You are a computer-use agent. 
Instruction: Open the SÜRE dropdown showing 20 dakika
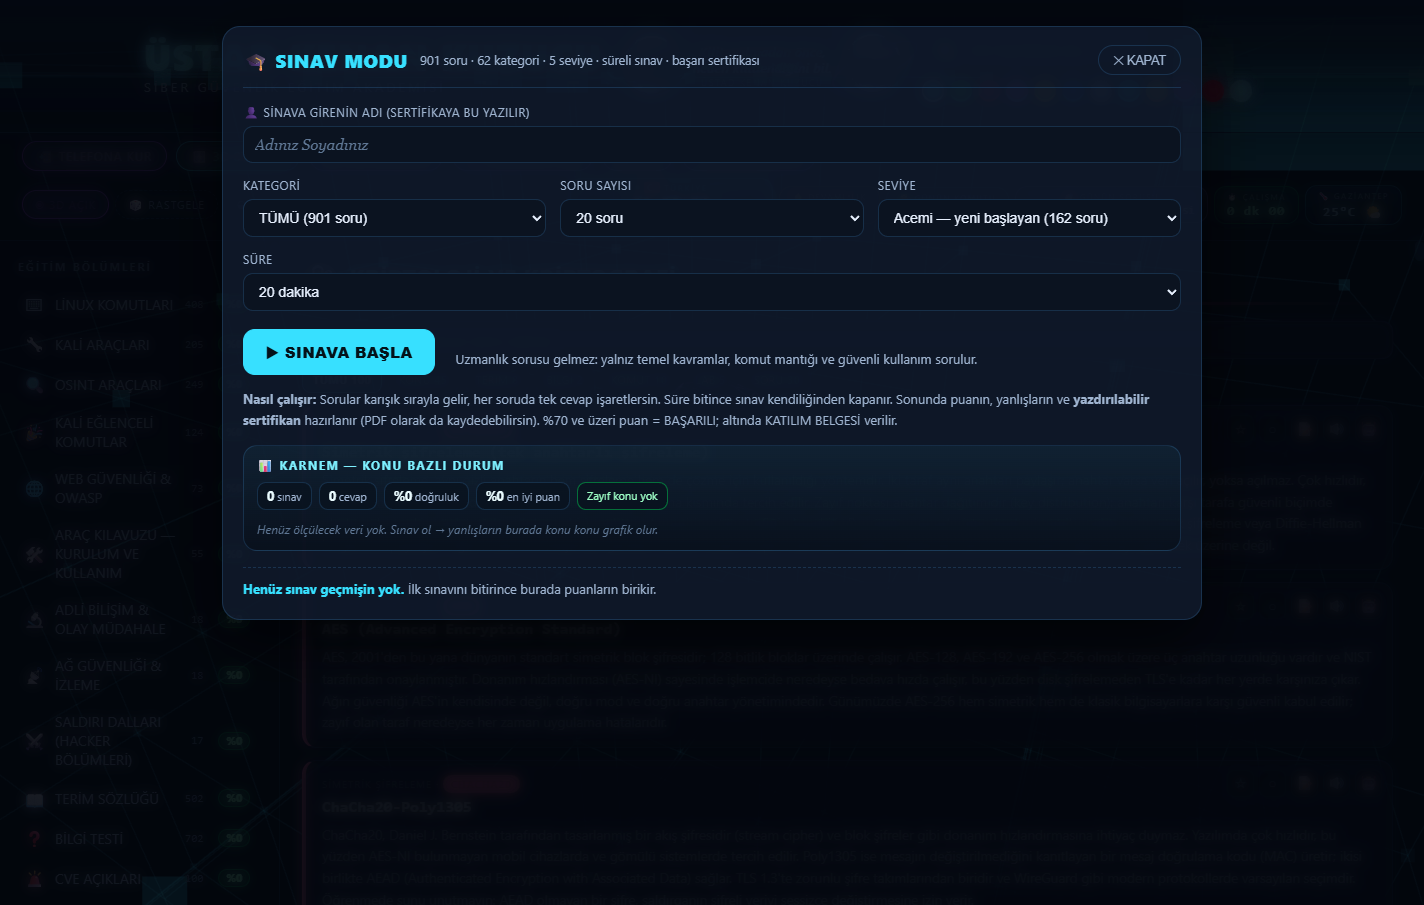[x=711, y=292]
